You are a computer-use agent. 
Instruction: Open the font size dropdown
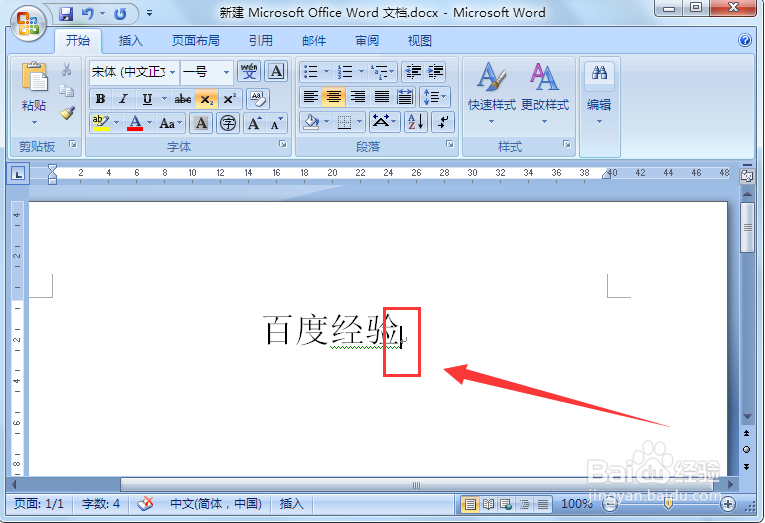click(x=226, y=72)
